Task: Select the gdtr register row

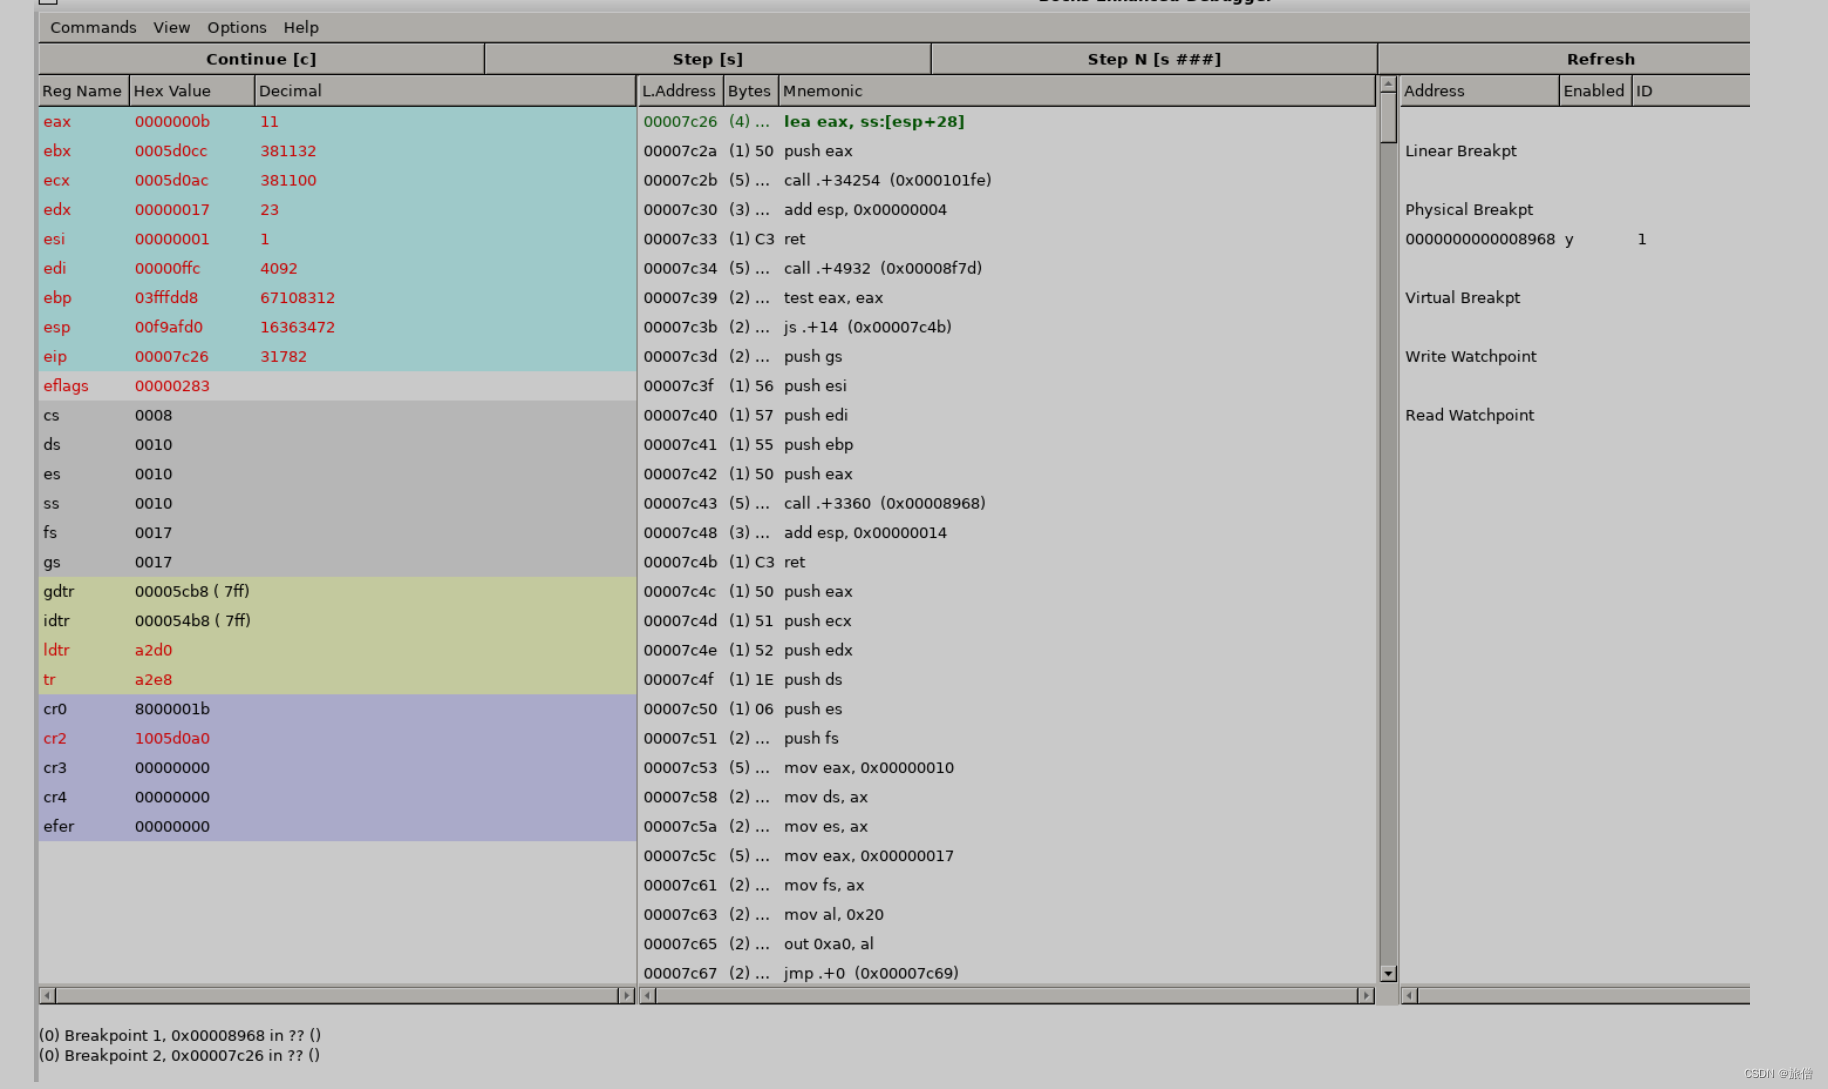Action: (x=337, y=591)
